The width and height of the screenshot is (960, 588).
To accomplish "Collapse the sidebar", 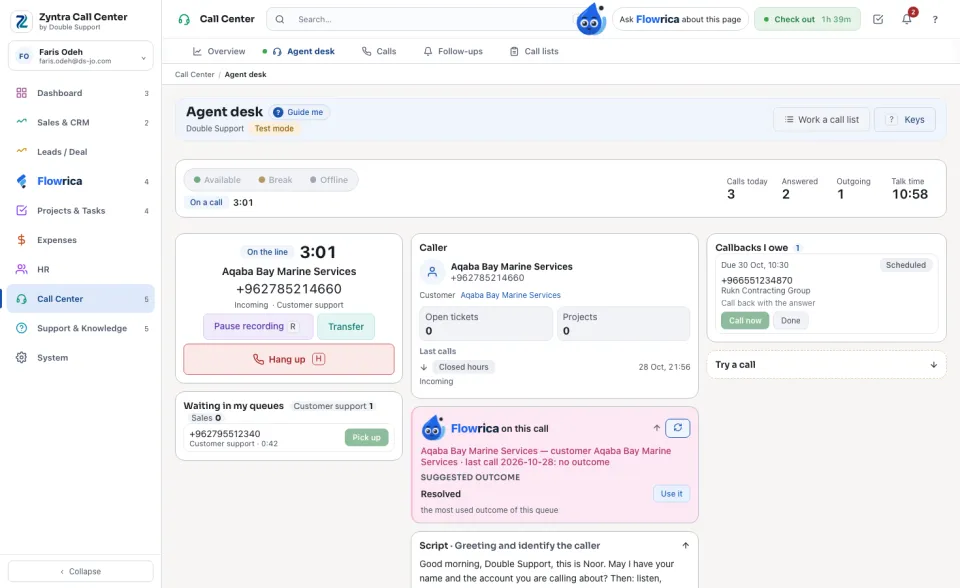I will coord(81,571).
